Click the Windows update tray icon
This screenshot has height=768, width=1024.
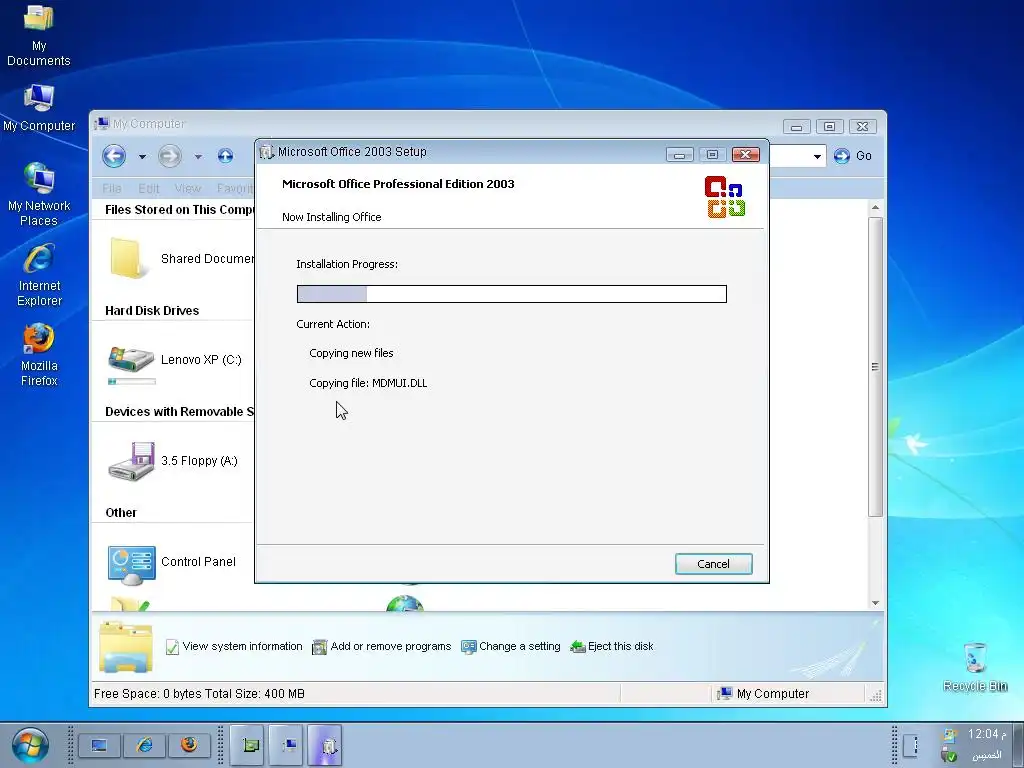[950, 735]
